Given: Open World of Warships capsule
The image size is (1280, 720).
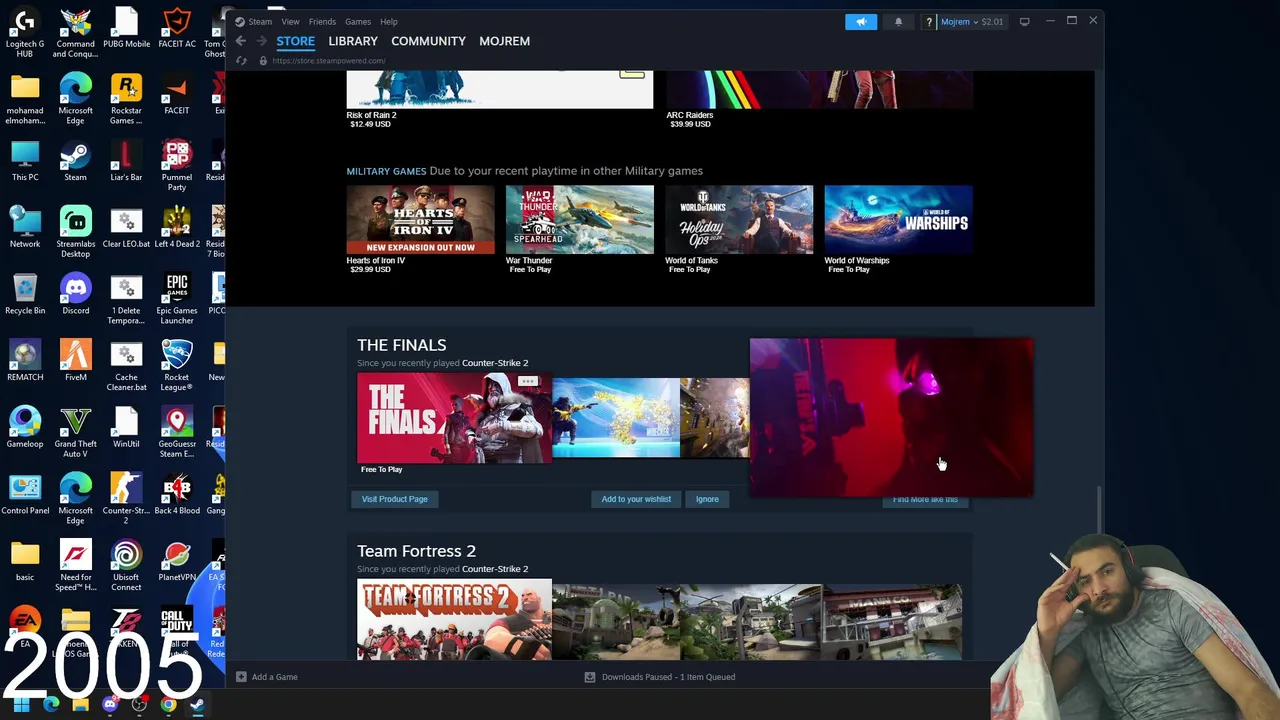Looking at the screenshot, I should [898, 220].
